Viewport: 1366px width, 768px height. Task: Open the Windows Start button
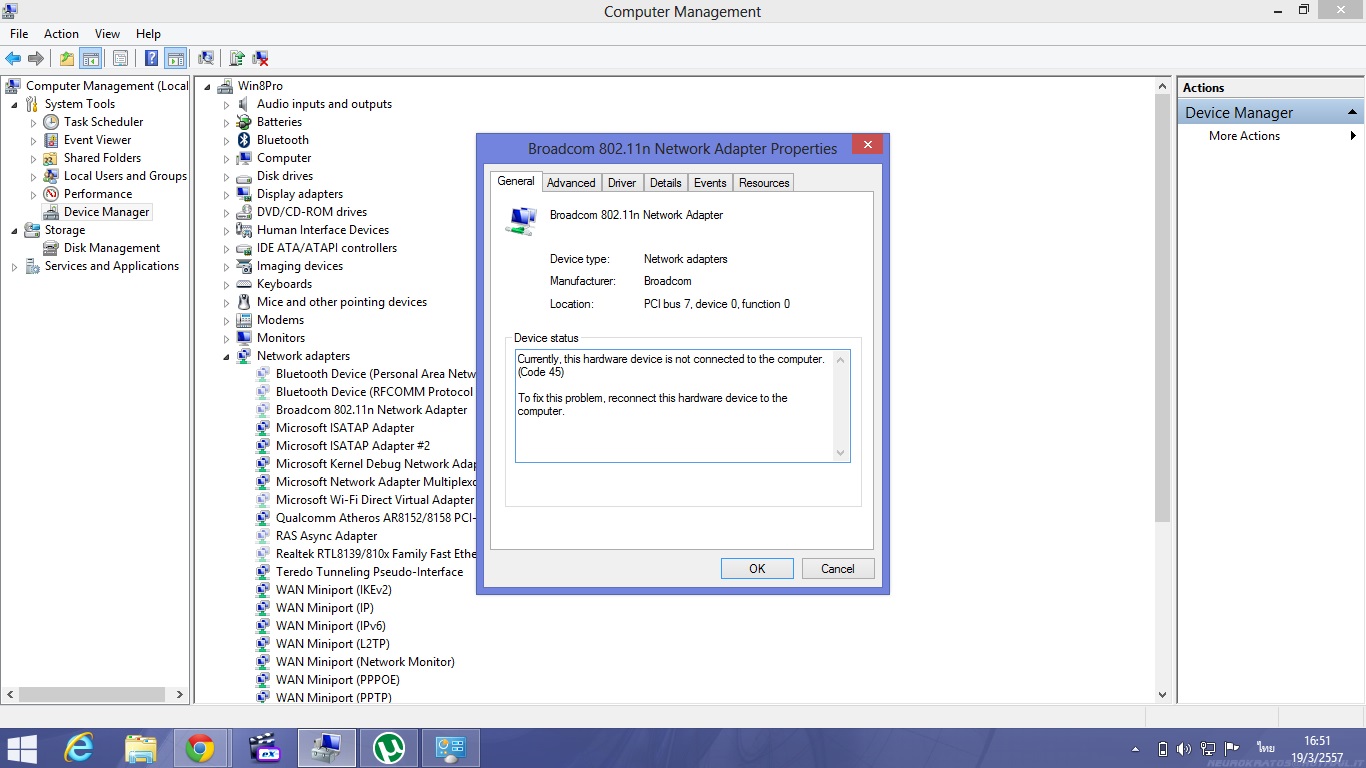click(22, 748)
